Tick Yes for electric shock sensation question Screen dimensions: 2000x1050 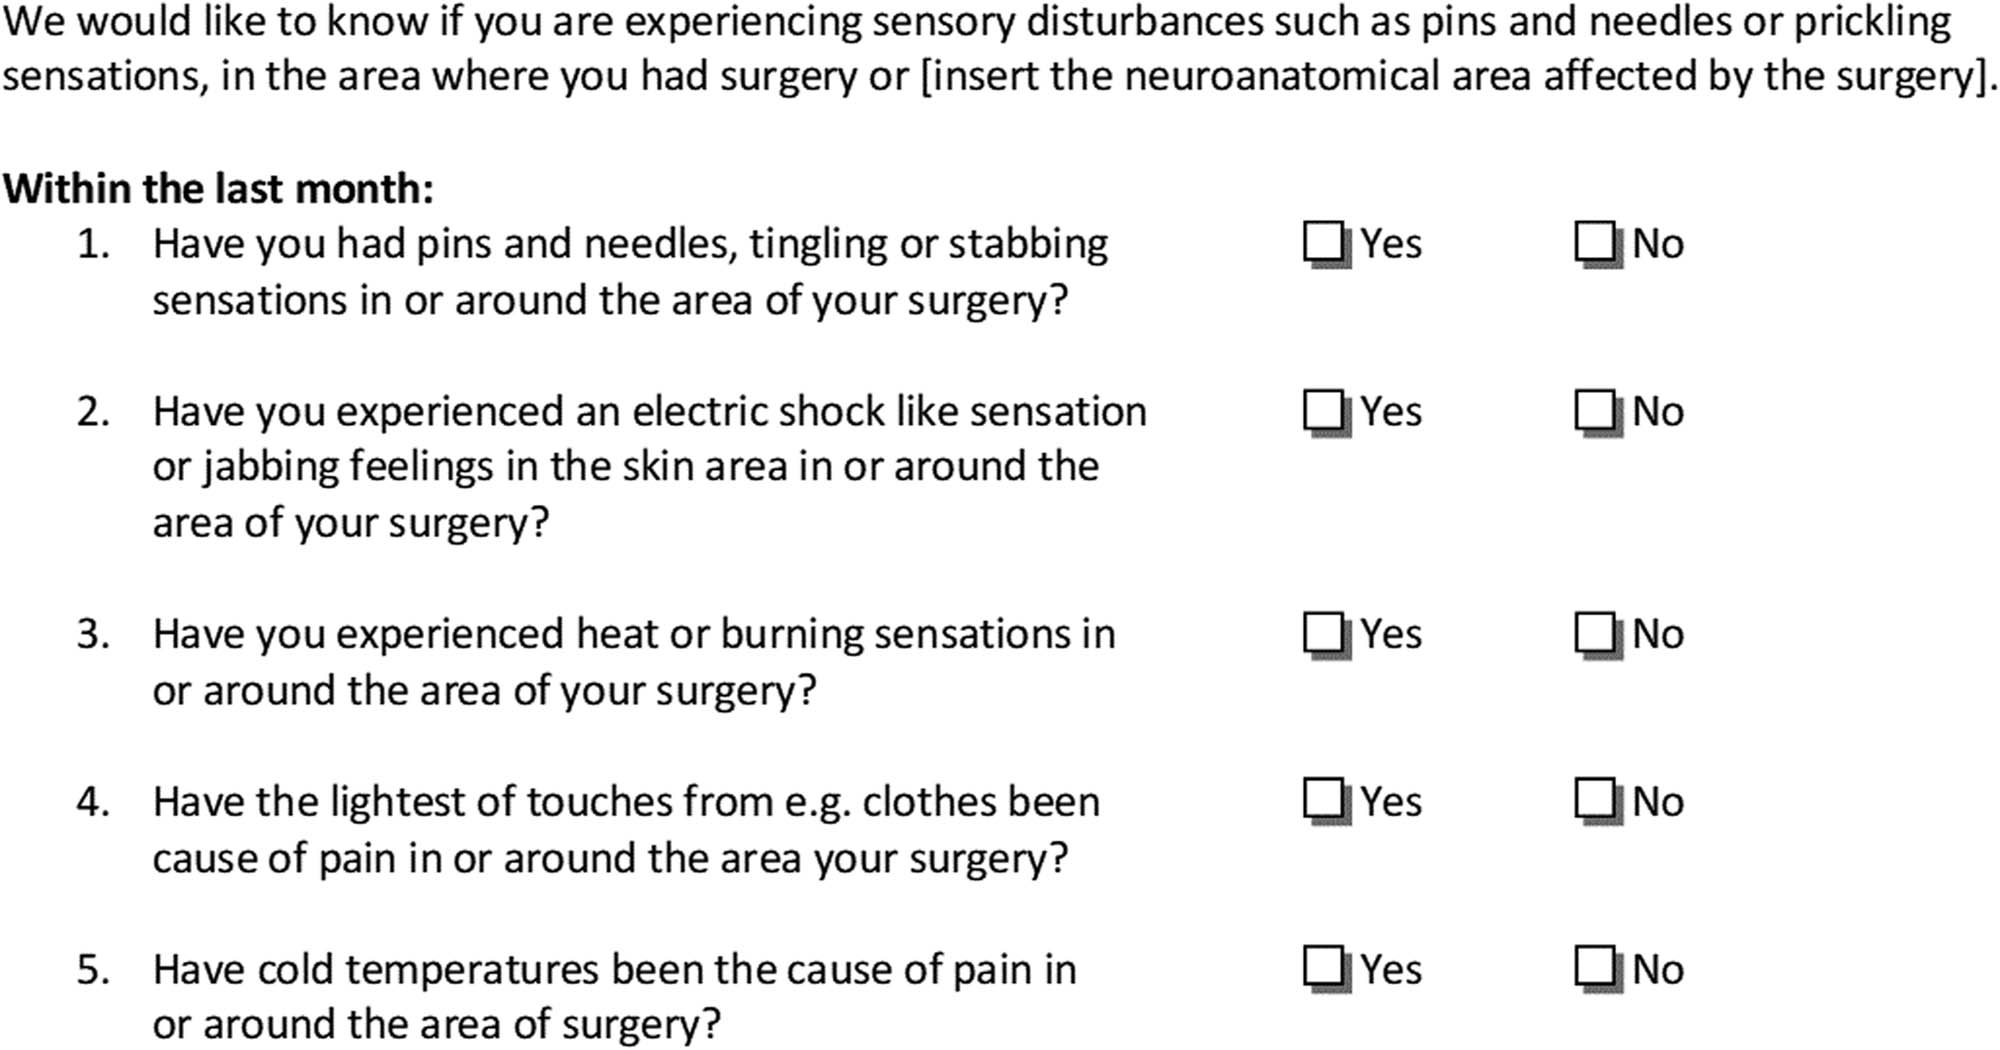click(1323, 410)
